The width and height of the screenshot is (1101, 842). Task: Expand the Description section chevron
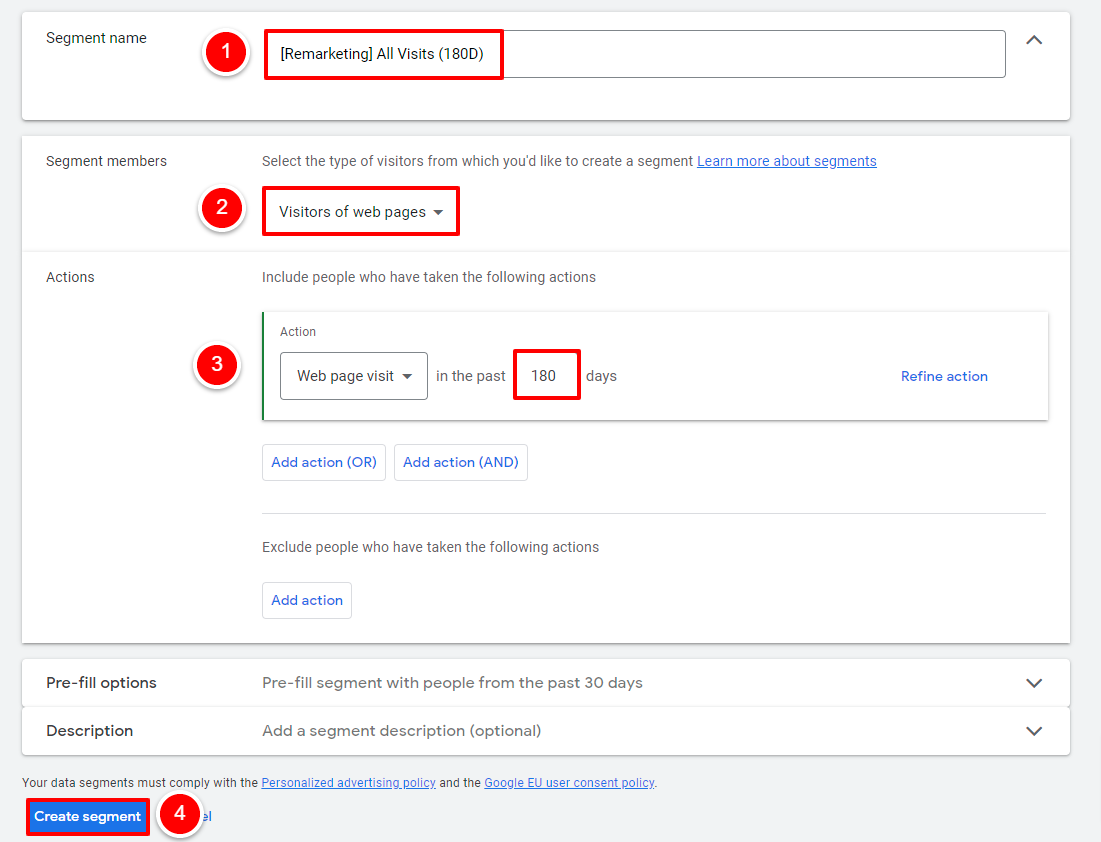pos(1034,731)
